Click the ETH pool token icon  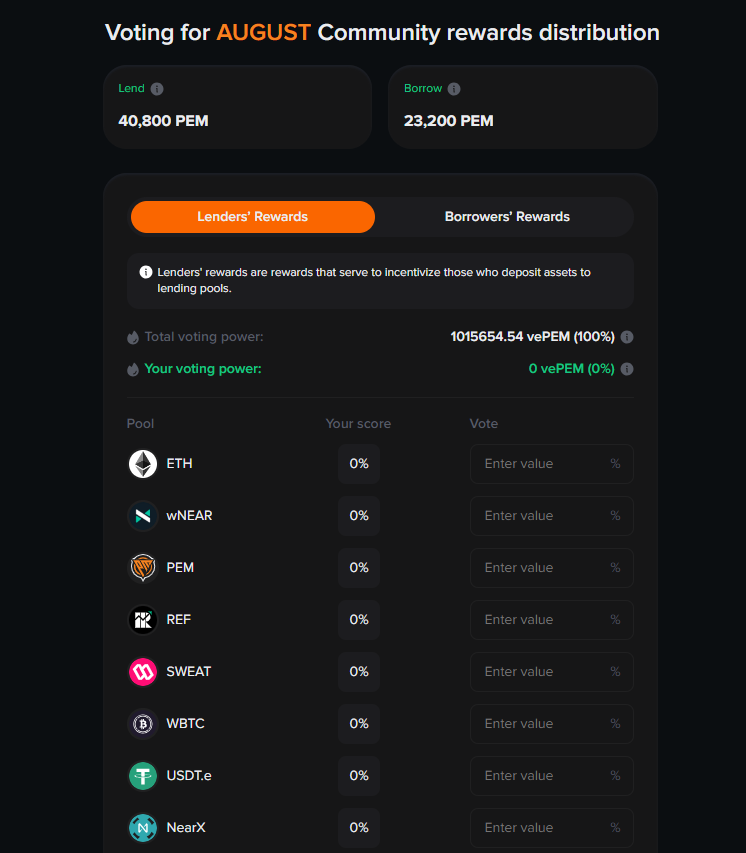(x=143, y=464)
